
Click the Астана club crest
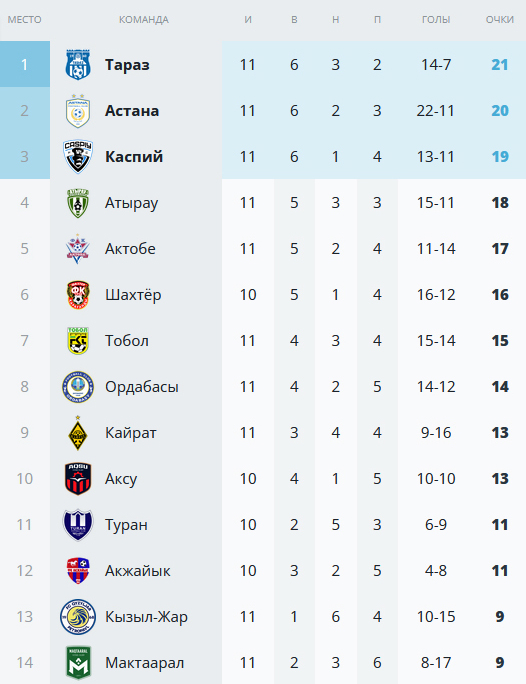coord(78,110)
